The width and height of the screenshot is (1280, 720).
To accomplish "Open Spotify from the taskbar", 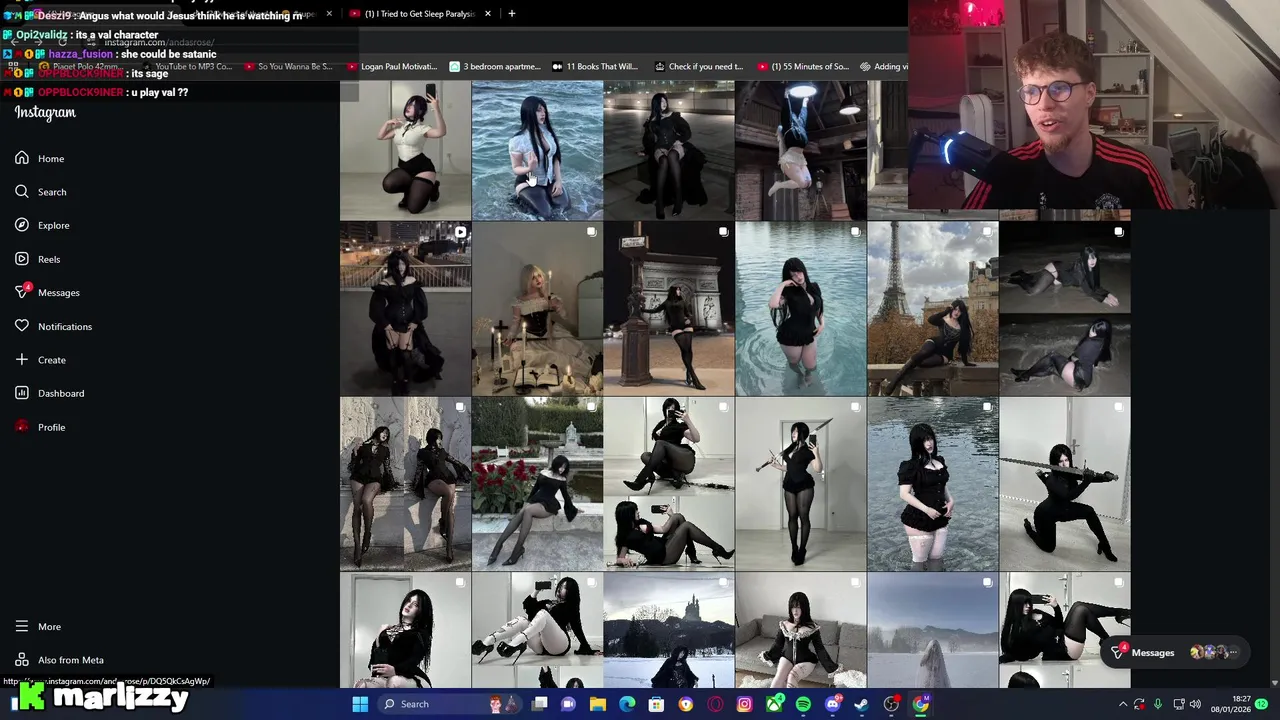I will tap(803, 704).
